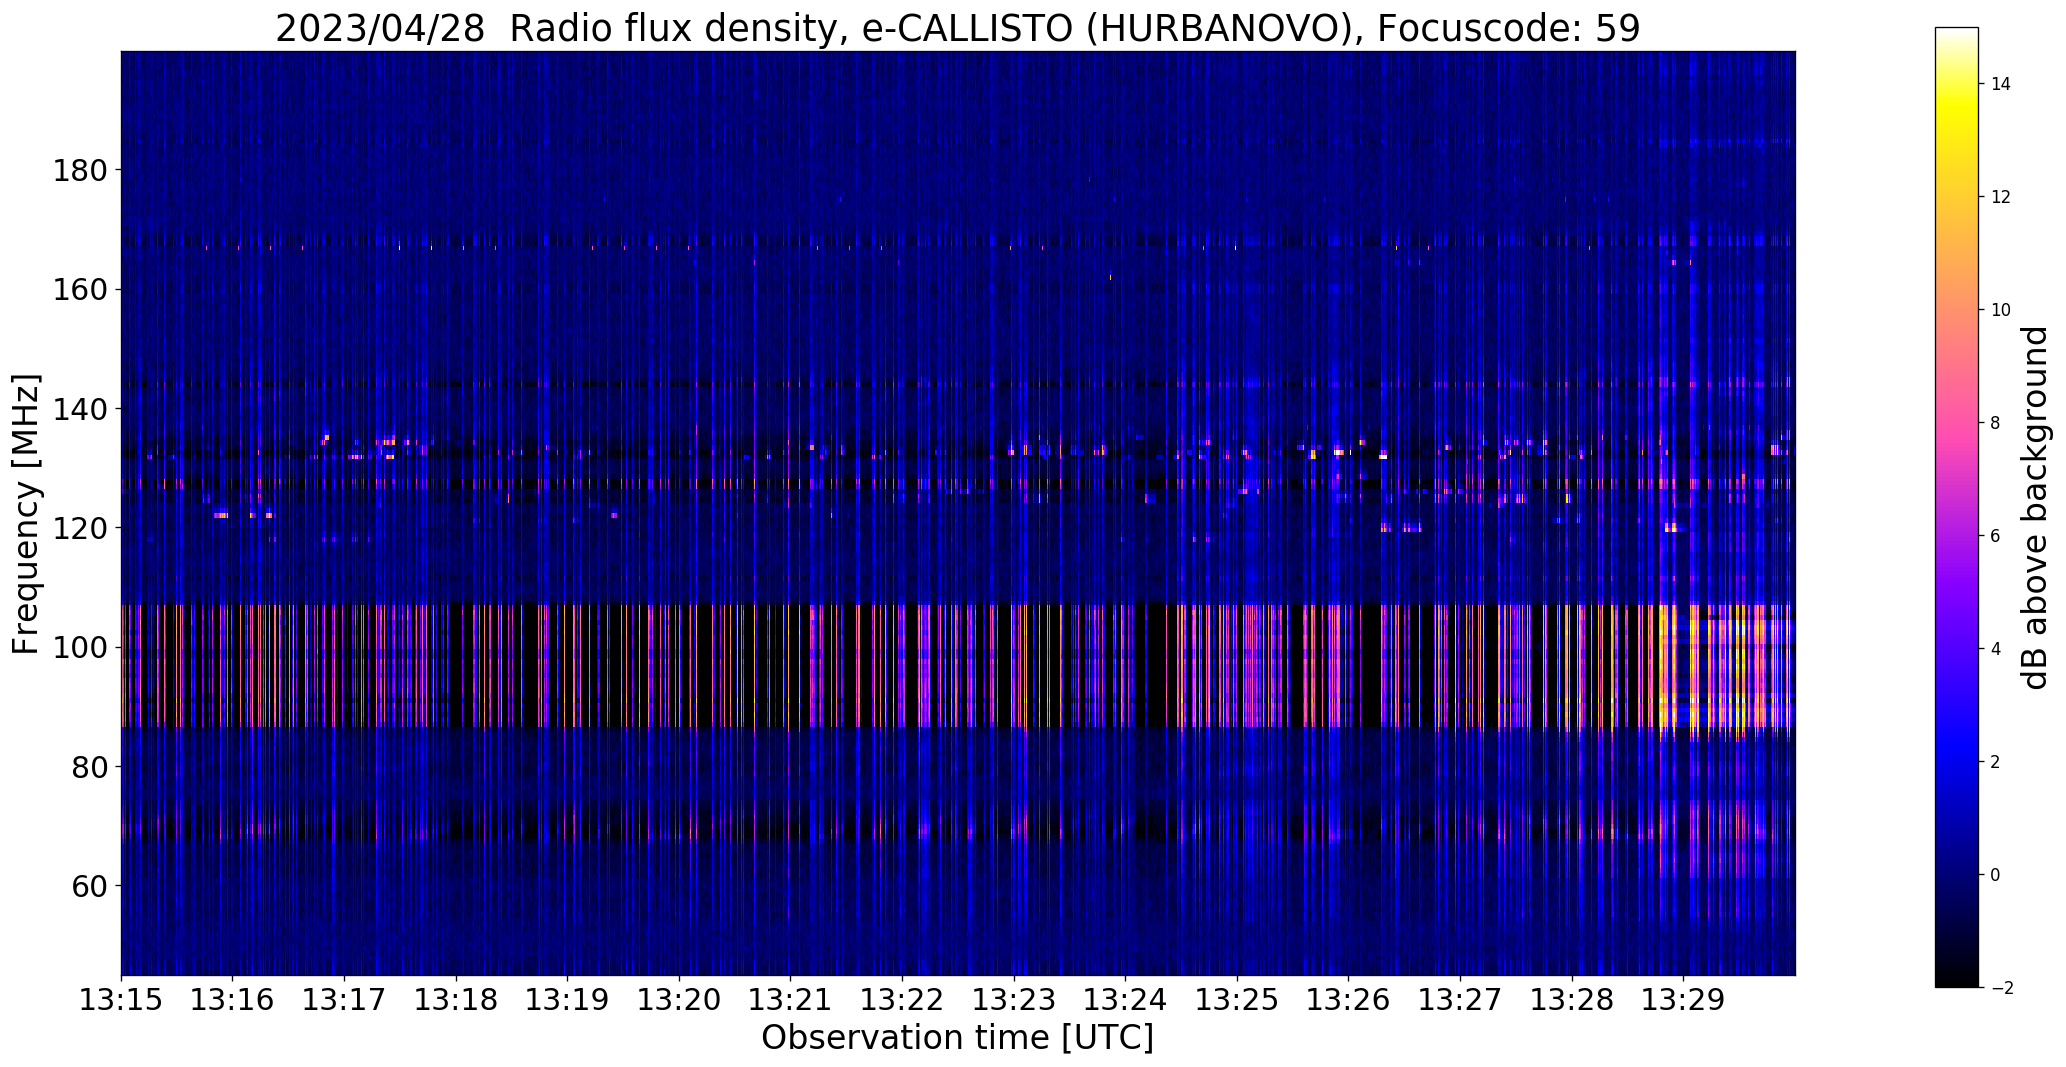The image size is (2066, 1067).
Task: Click the 13:26 time tick label
Action: click(x=1349, y=1000)
